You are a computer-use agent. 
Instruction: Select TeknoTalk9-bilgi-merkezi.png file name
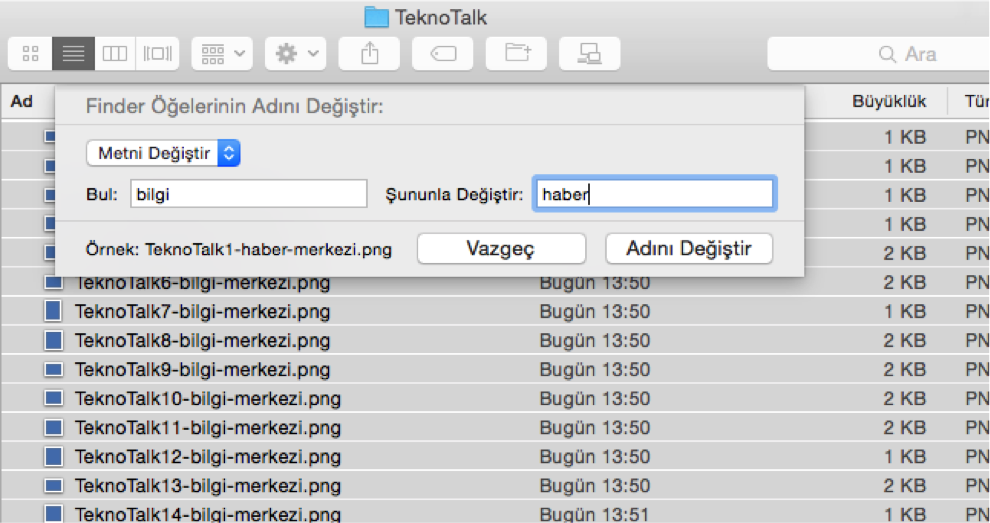[x=202, y=370]
